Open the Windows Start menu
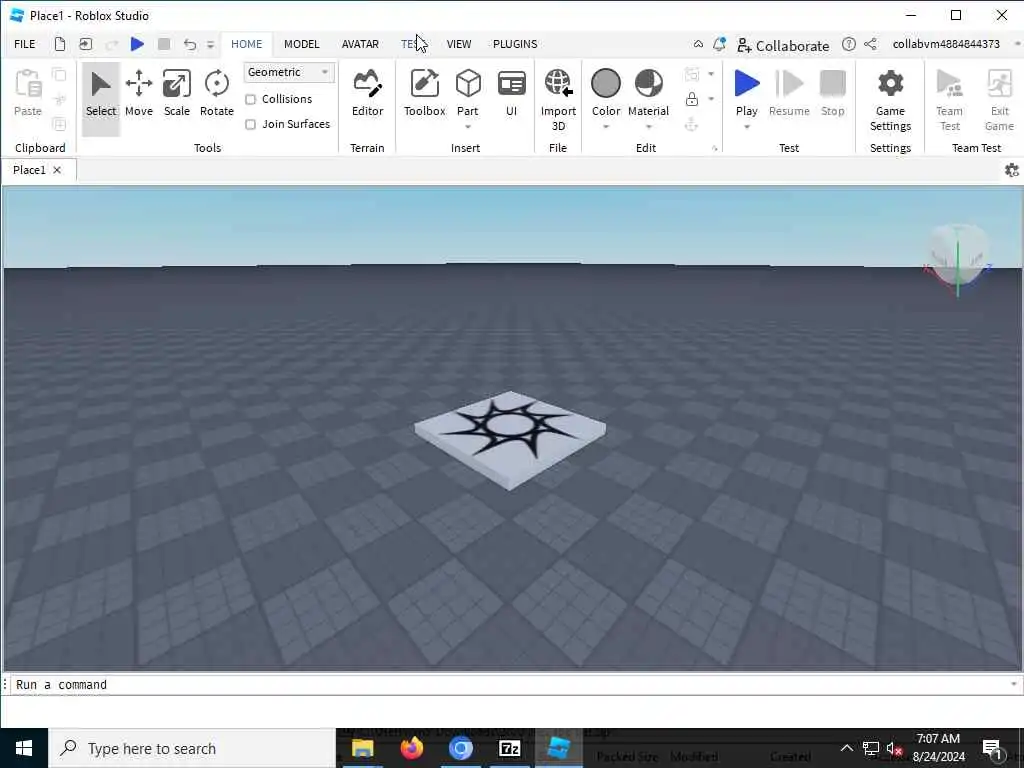The width and height of the screenshot is (1024, 768). pos(24,748)
